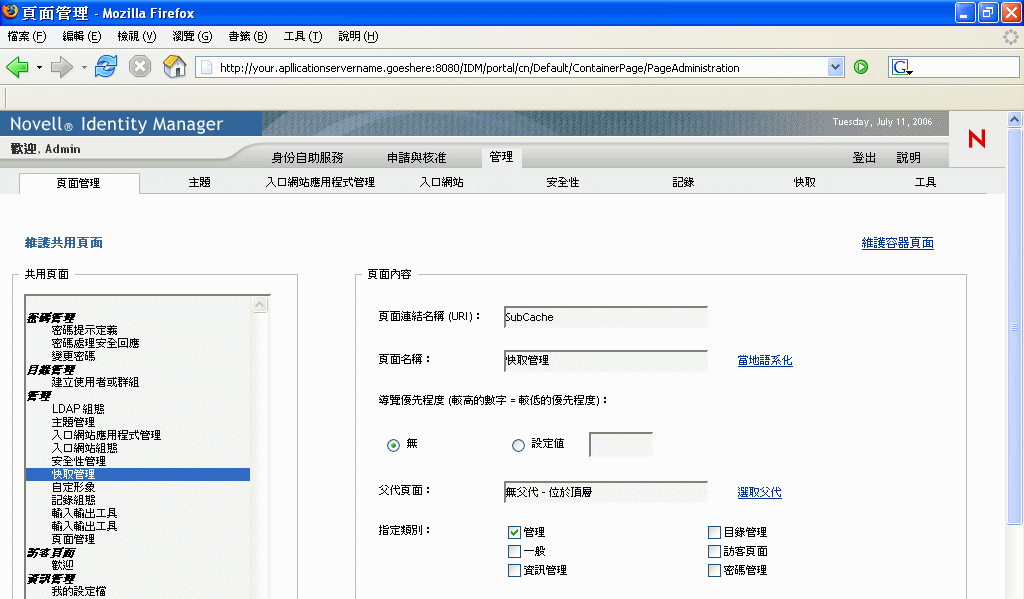Click the Reload page icon
This screenshot has height=599, width=1024.
(x=106, y=67)
